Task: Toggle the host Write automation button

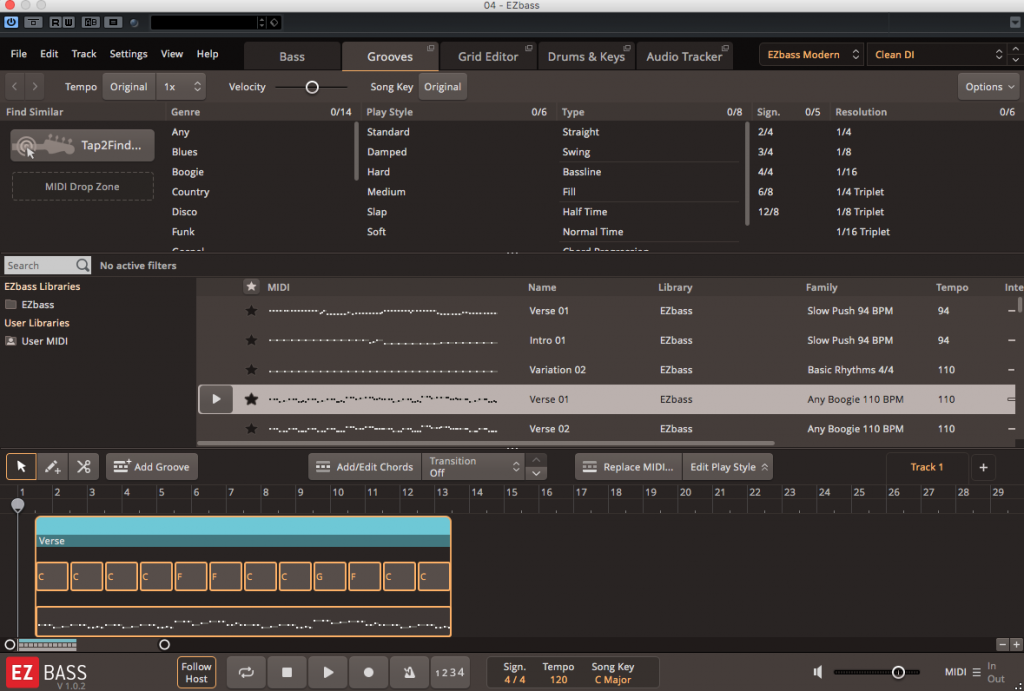Action: (69, 22)
